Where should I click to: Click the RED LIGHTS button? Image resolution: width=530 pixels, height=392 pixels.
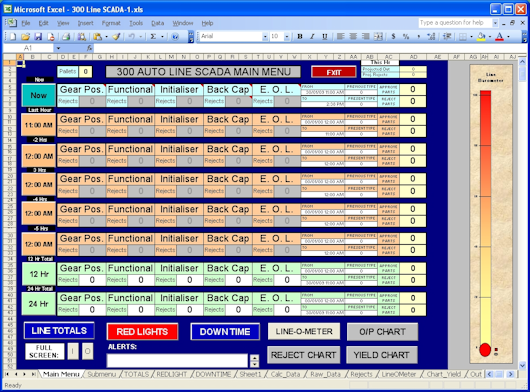pyautogui.click(x=142, y=332)
